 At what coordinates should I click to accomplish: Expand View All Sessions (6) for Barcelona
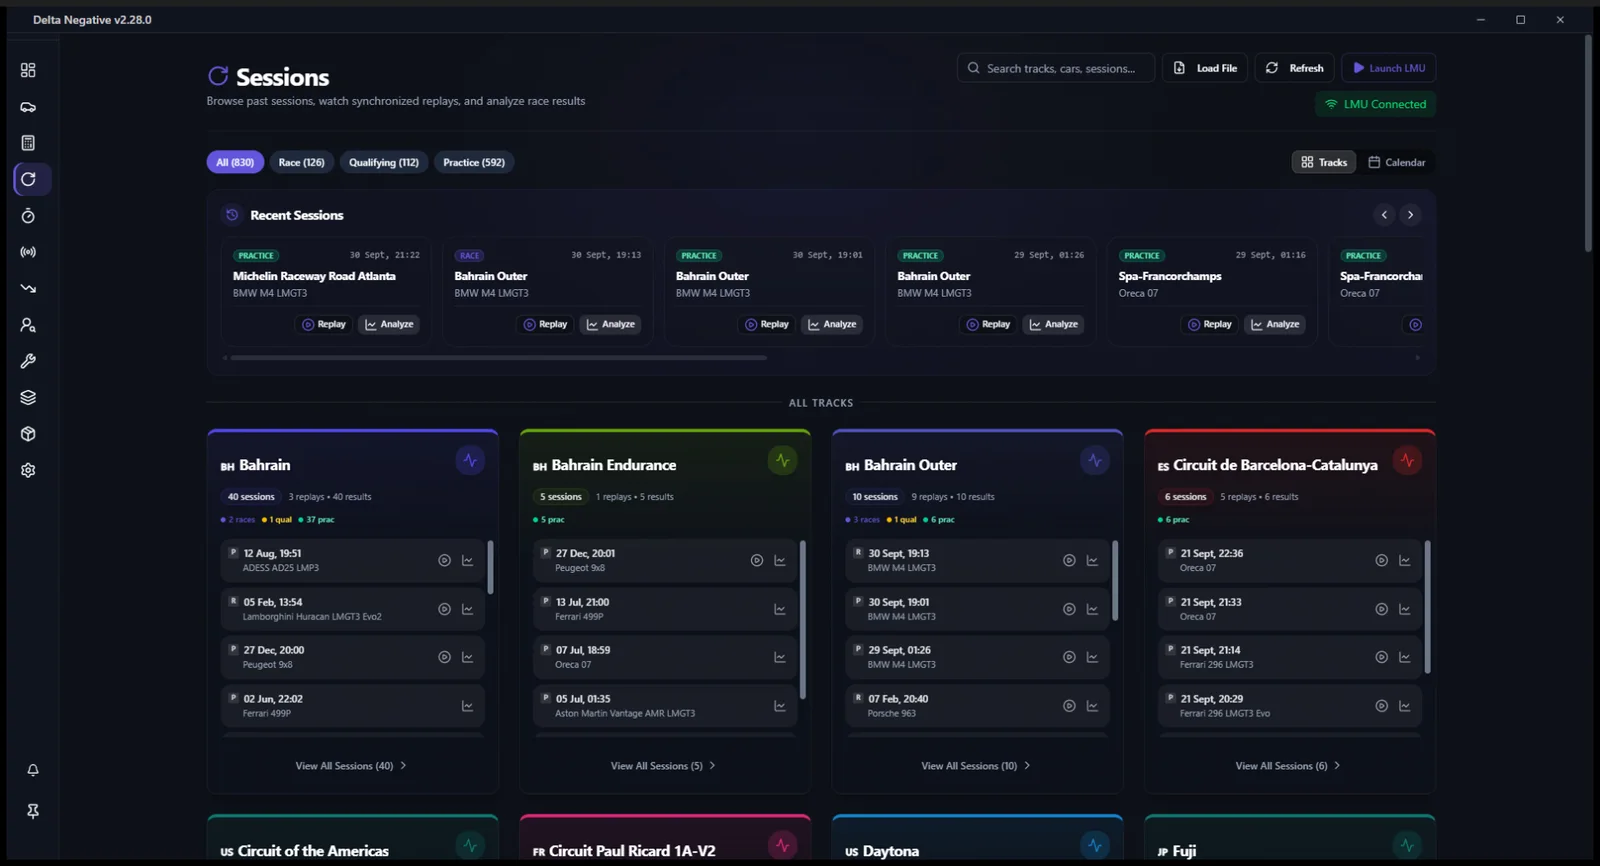(x=1288, y=766)
